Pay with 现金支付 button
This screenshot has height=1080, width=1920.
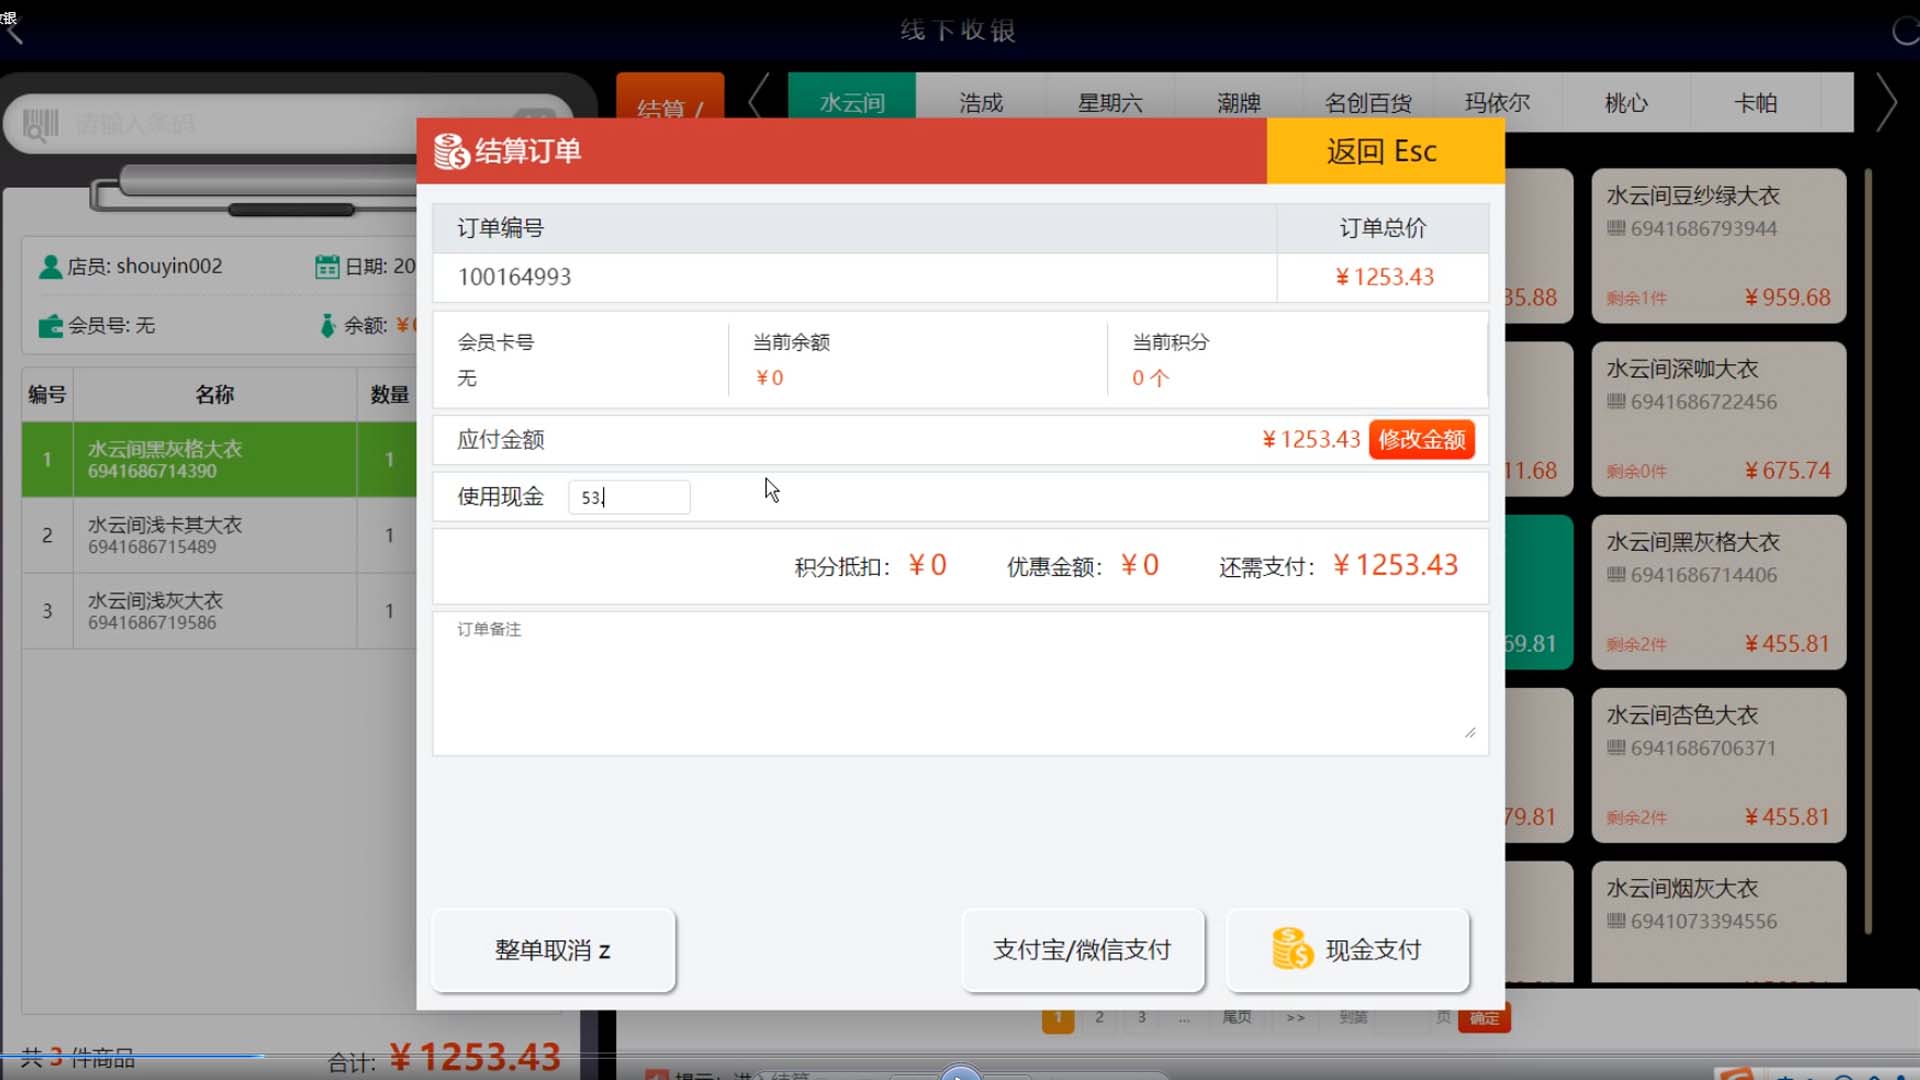tap(1347, 950)
